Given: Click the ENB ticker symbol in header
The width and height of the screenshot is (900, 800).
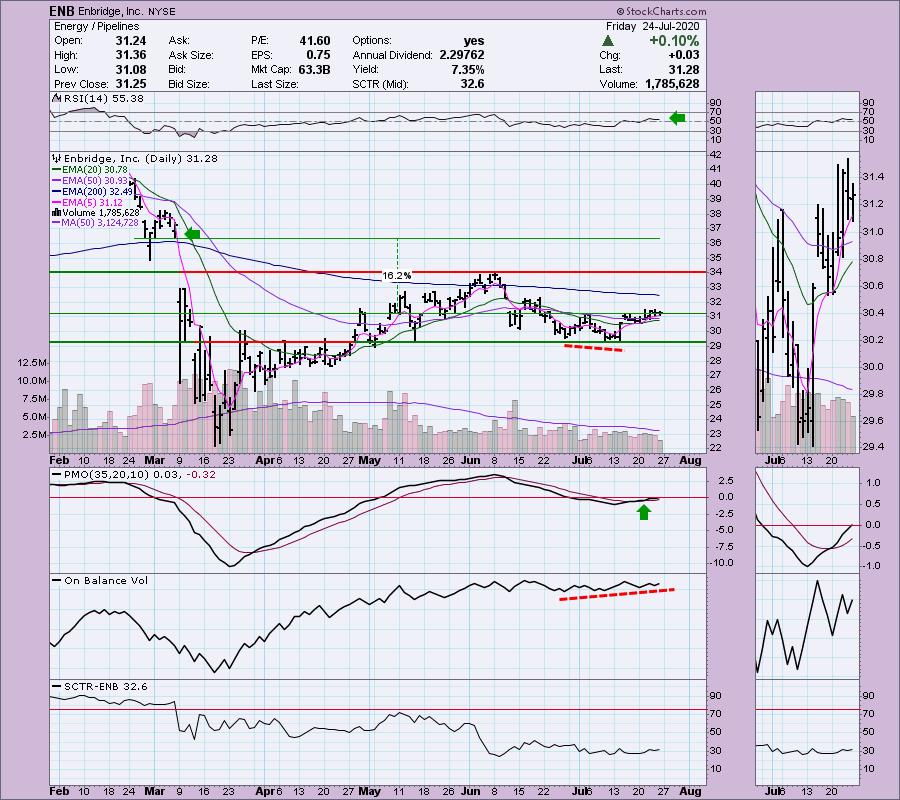Looking at the screenshot, I should pyautogui.click(x=62, y=10).
